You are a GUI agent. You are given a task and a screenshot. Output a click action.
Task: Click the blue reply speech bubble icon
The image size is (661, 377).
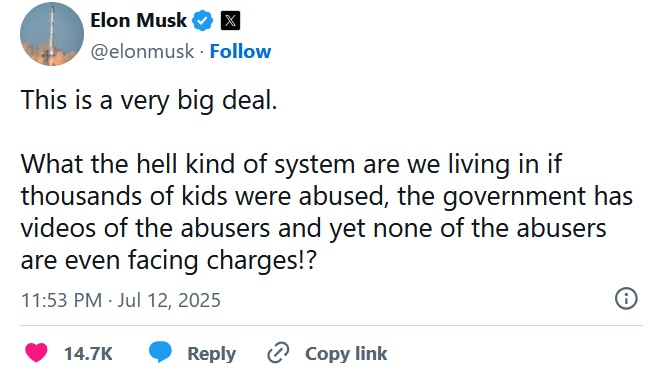pos(160,352)
